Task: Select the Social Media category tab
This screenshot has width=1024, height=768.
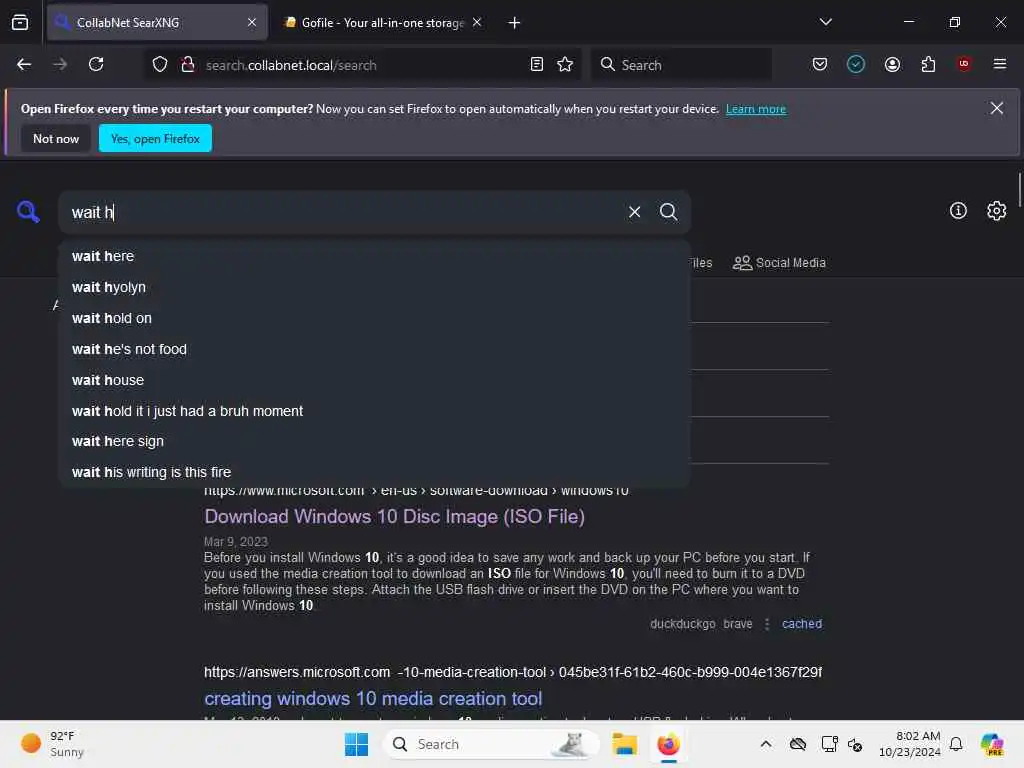Action: (x=779, y=263)
